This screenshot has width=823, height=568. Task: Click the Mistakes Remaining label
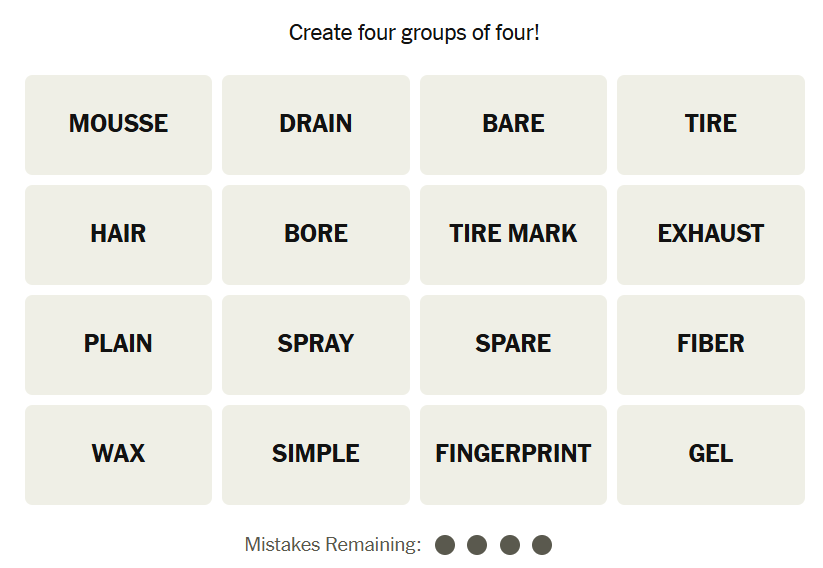[333, 545]
